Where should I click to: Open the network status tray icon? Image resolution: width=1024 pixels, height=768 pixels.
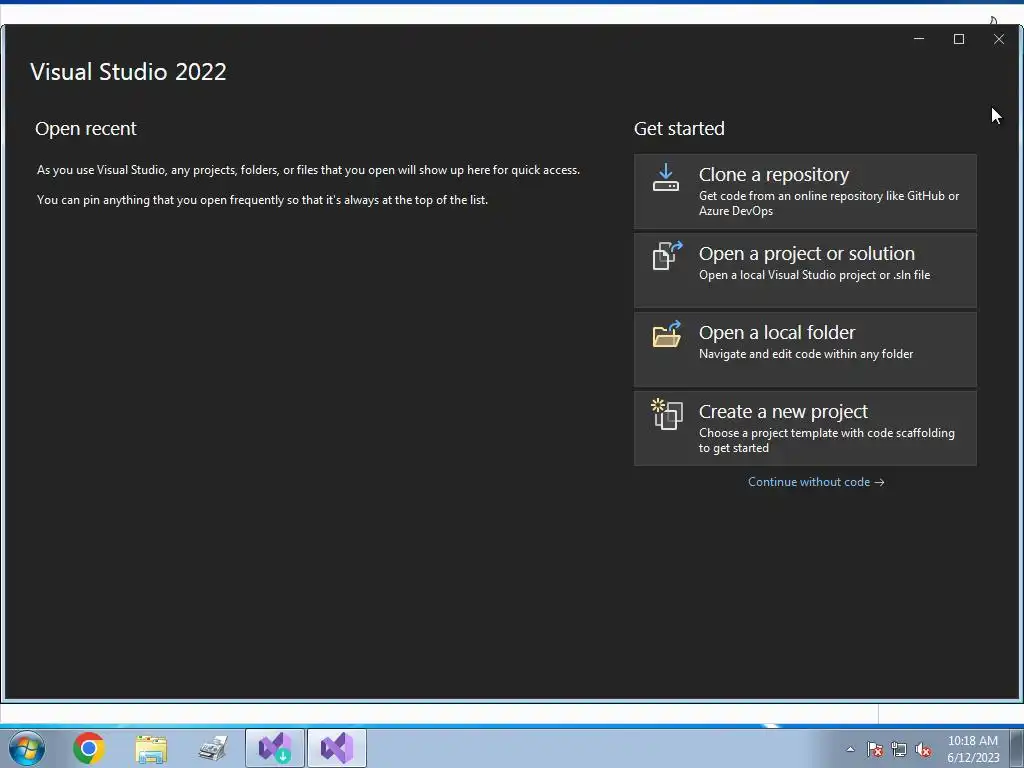point(899,749)
